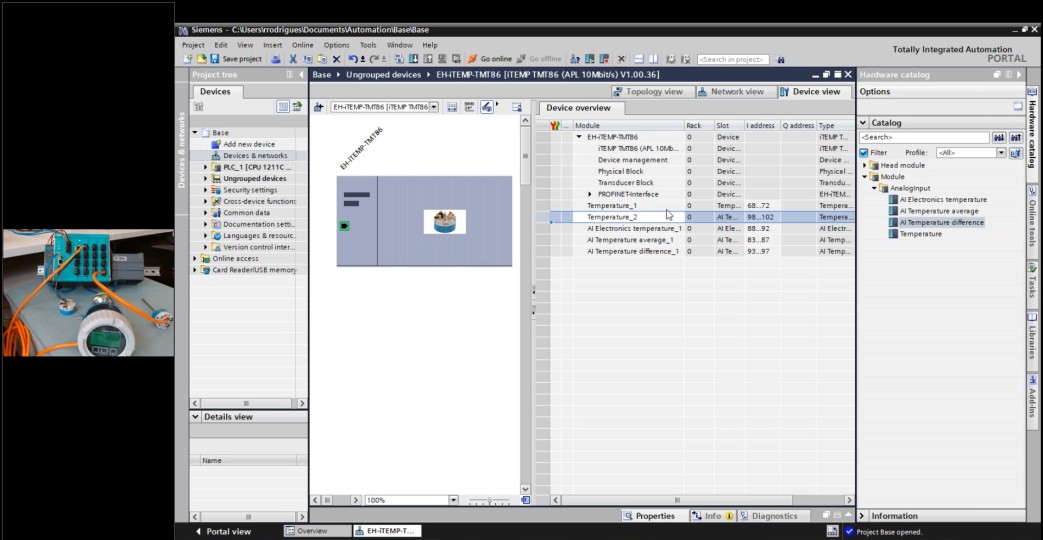Open the Online menu
1043x540 pixels.
tap(303, 45)
